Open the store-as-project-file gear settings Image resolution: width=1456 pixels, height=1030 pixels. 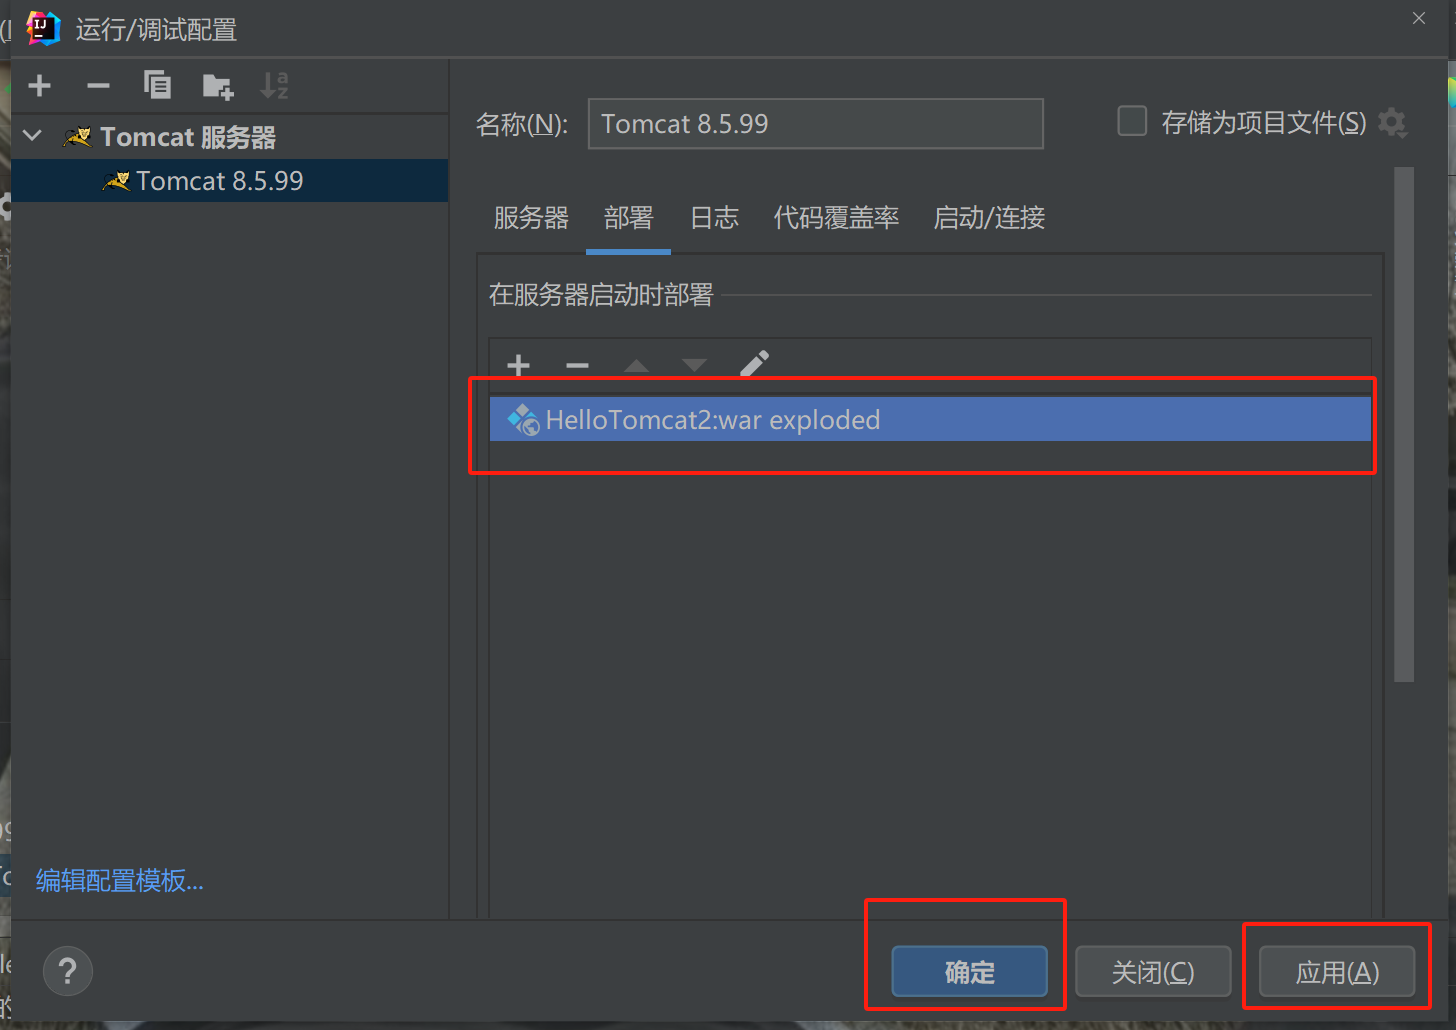click(1392, 123)
